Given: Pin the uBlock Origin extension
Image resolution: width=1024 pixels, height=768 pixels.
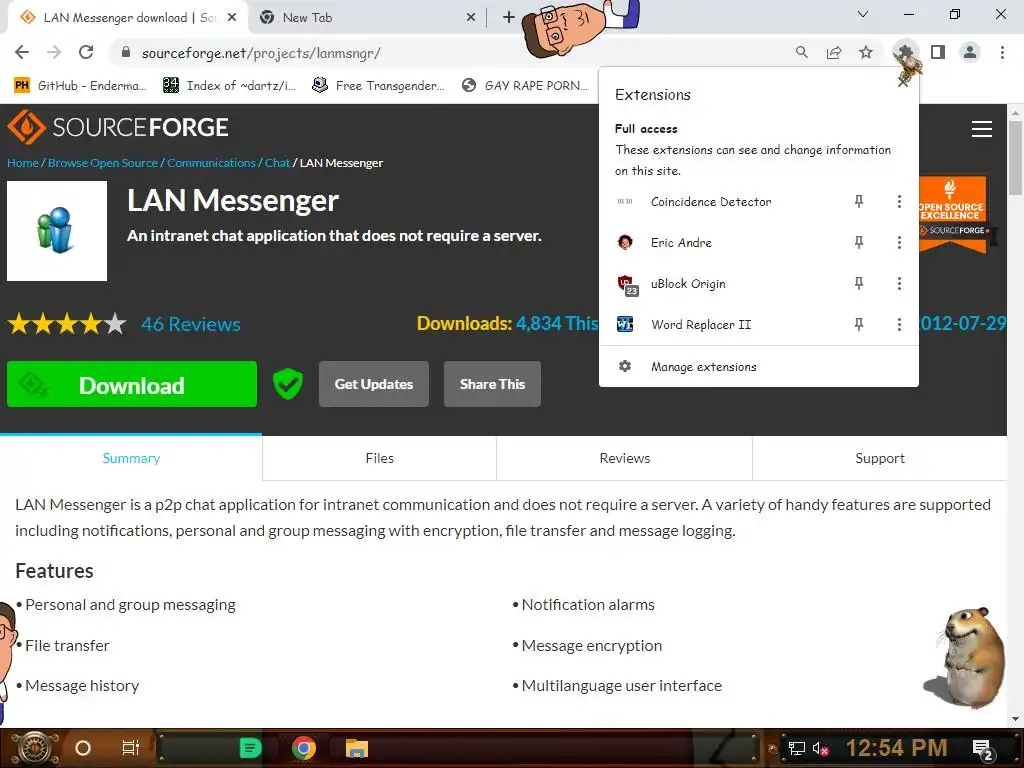Looking at the screenshot, I should point(859,283).
